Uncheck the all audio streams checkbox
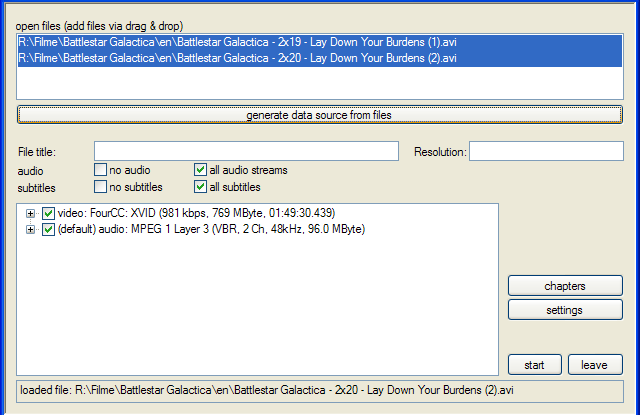Screen dimensions: 640x415 201,170
